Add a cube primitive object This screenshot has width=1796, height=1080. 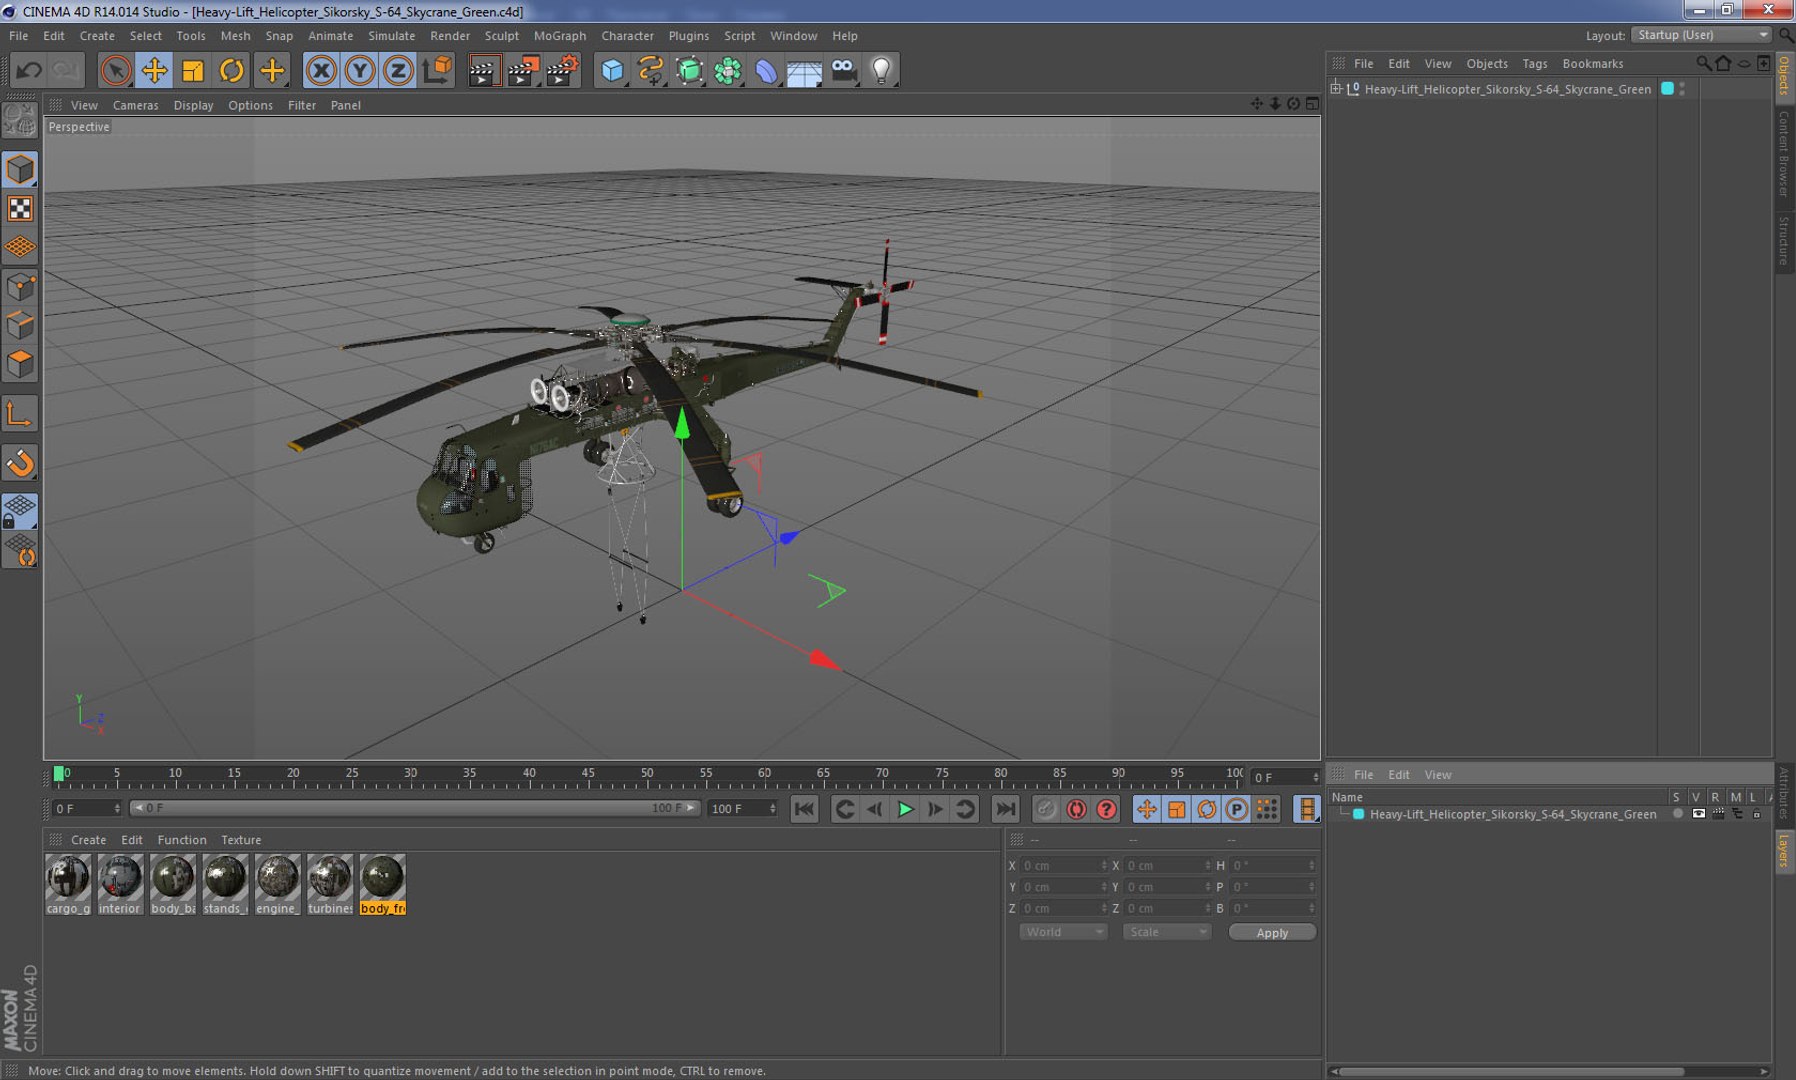[x=612, y=70]
